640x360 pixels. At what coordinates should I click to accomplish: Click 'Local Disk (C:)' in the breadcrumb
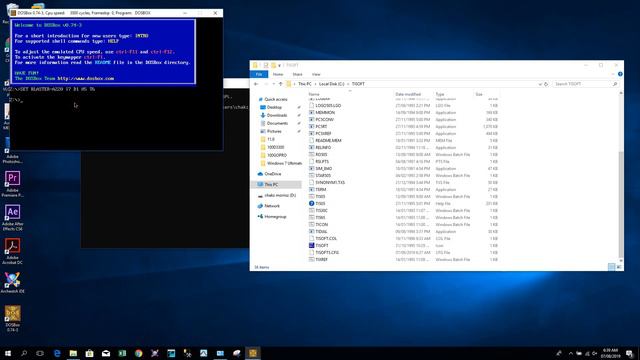pos(331,84)
